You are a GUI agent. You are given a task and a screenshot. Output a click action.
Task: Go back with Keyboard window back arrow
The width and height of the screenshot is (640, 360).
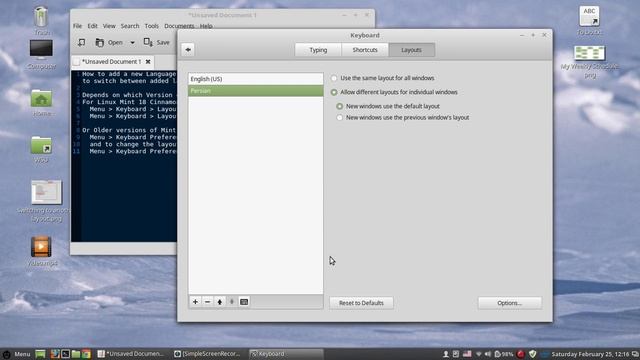188,50
